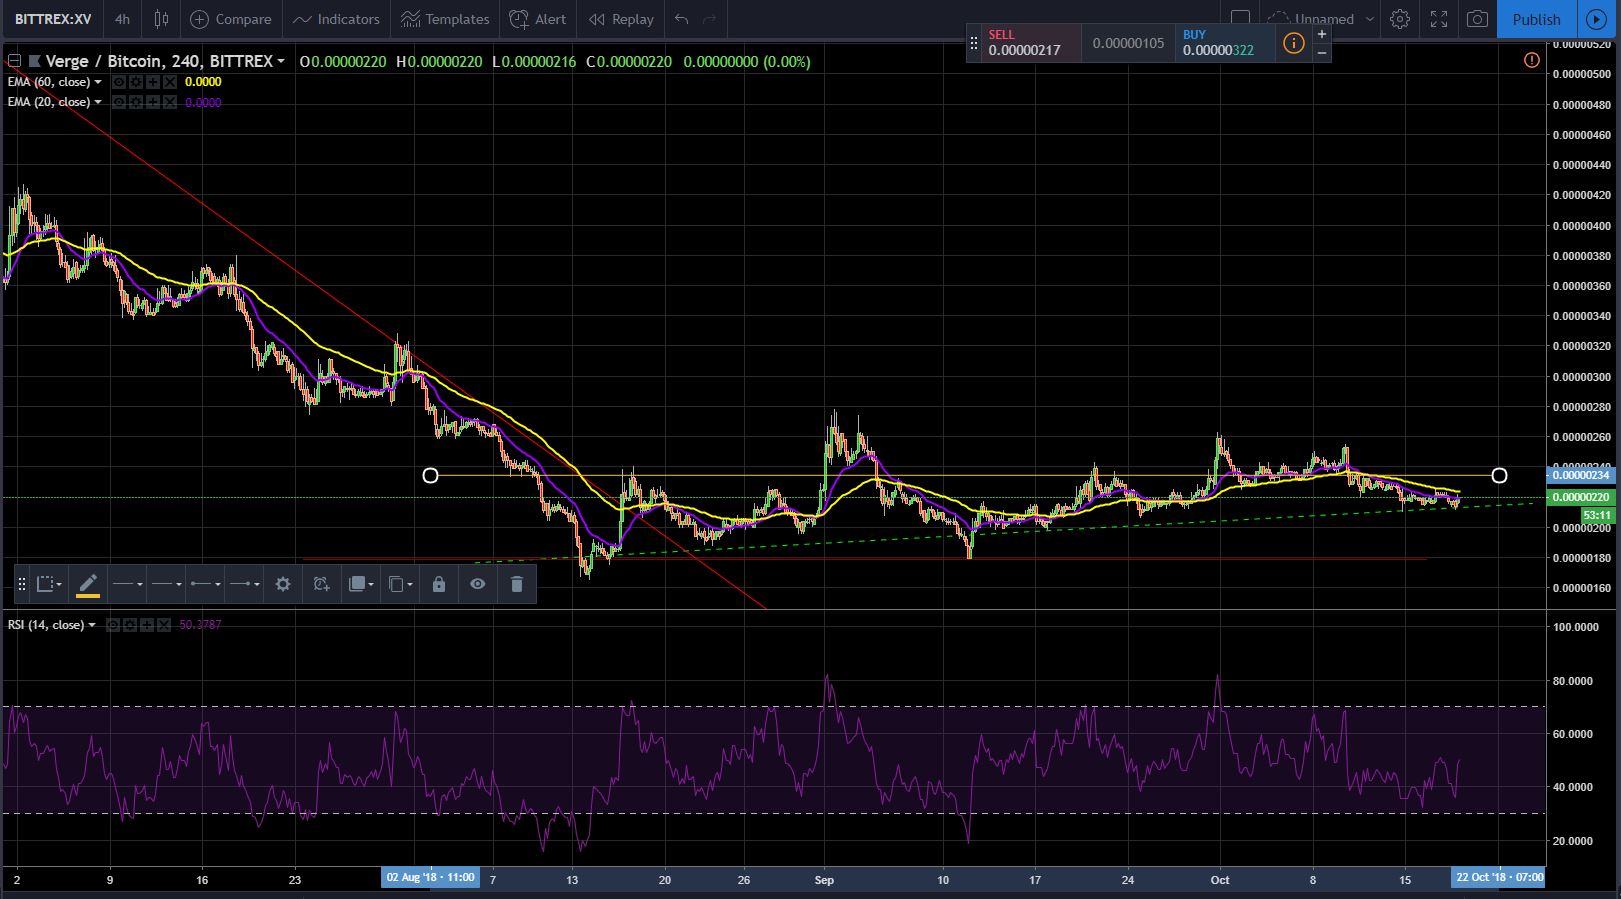The width and height of the screenshot is (1621, 899).
Task: Grab the trading panel drag handle
Action: pyautogui.click(x=974, y=43)
